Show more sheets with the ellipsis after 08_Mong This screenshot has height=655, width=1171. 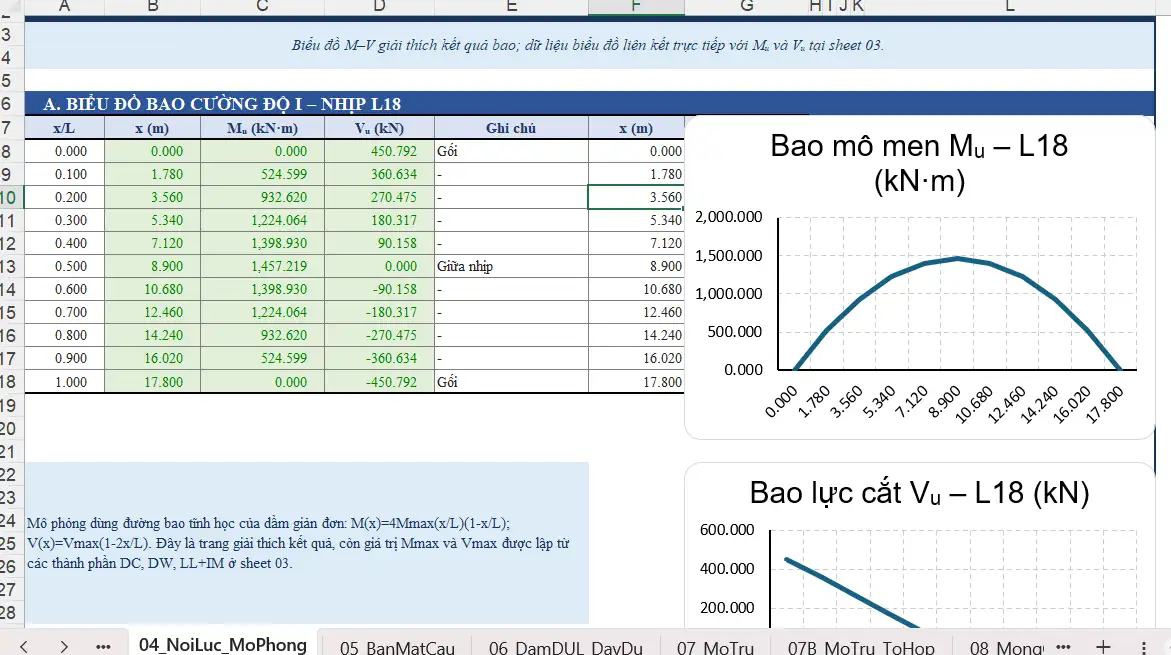tap(1063, 647)
